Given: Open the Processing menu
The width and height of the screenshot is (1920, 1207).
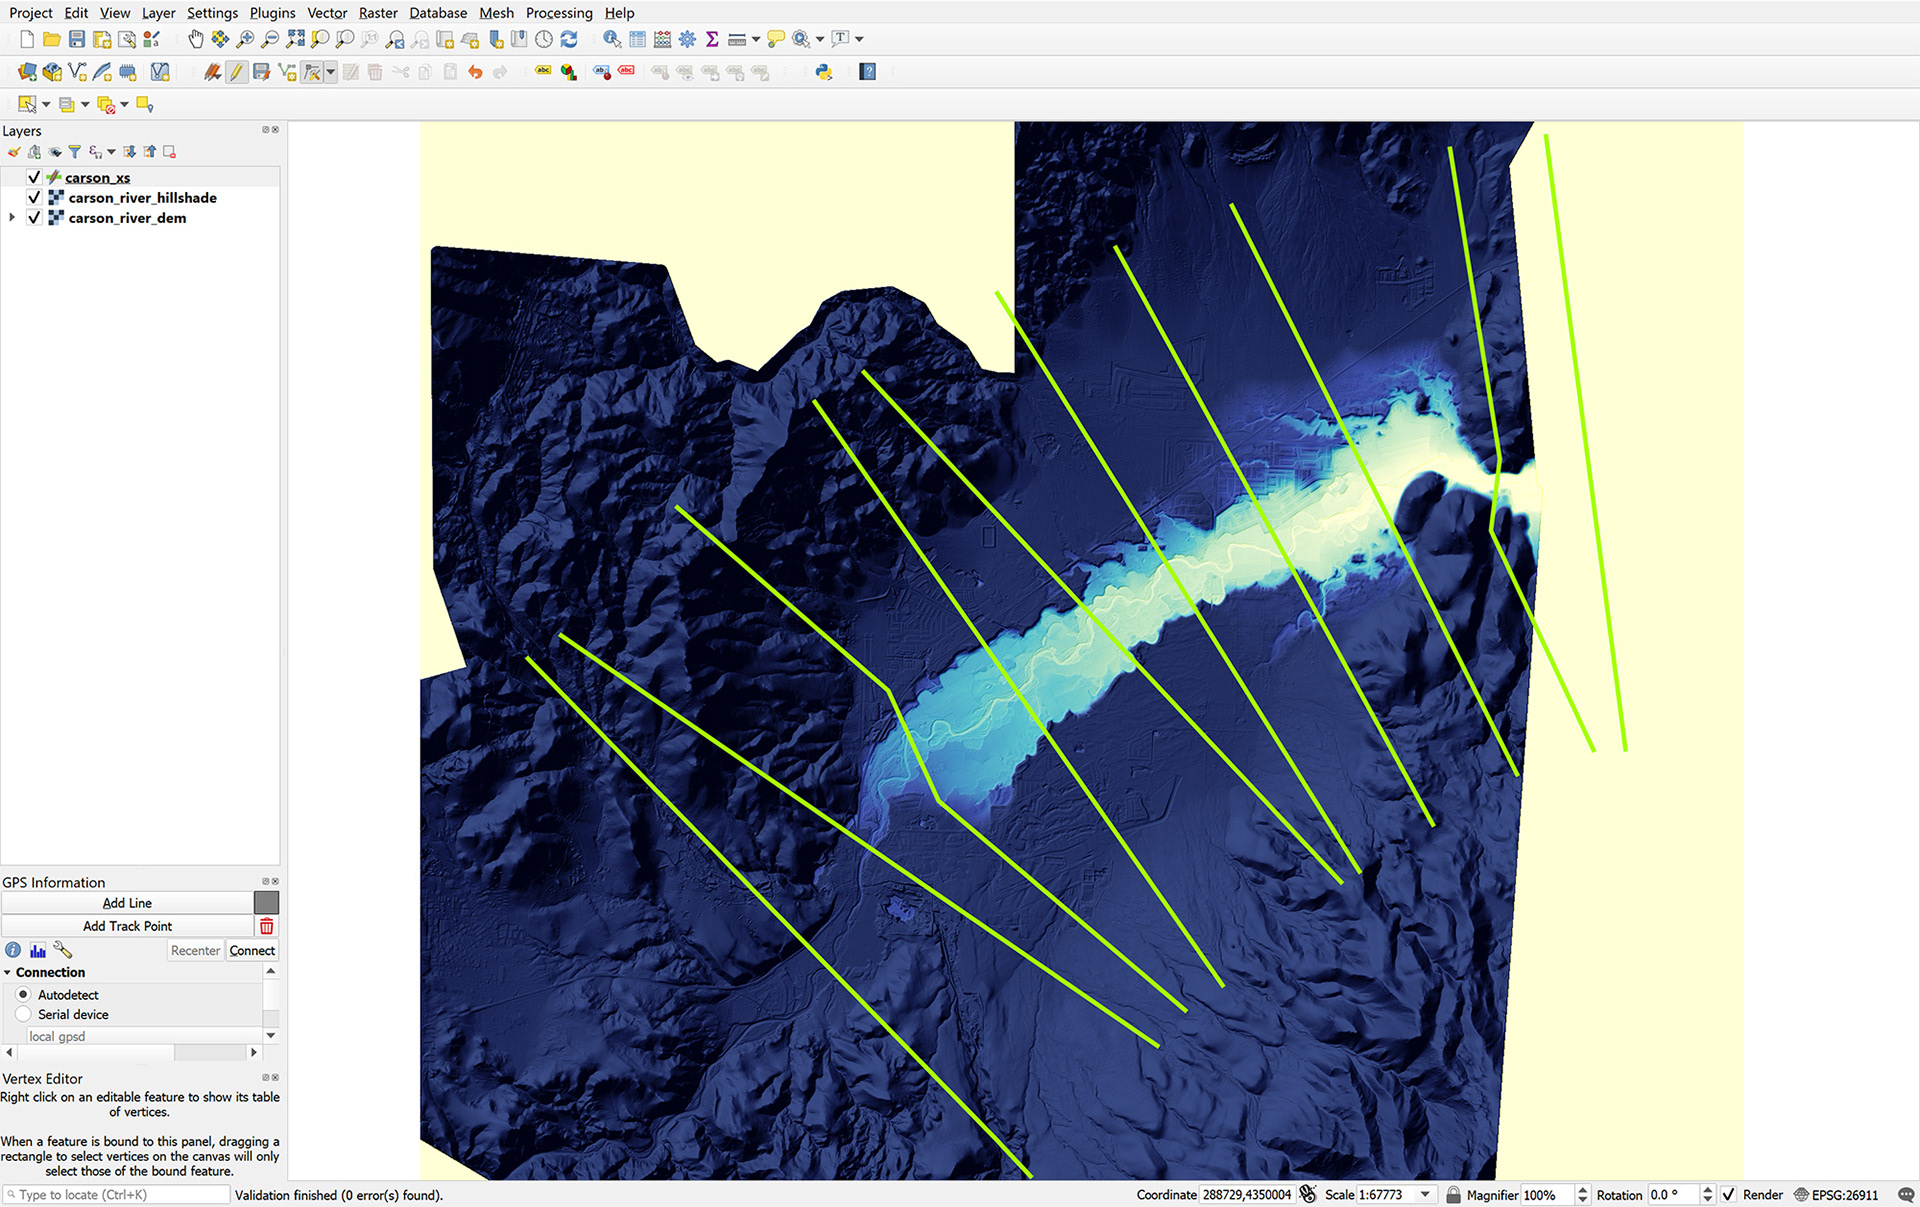Looking at the screenshot, I should click(559, 13).
